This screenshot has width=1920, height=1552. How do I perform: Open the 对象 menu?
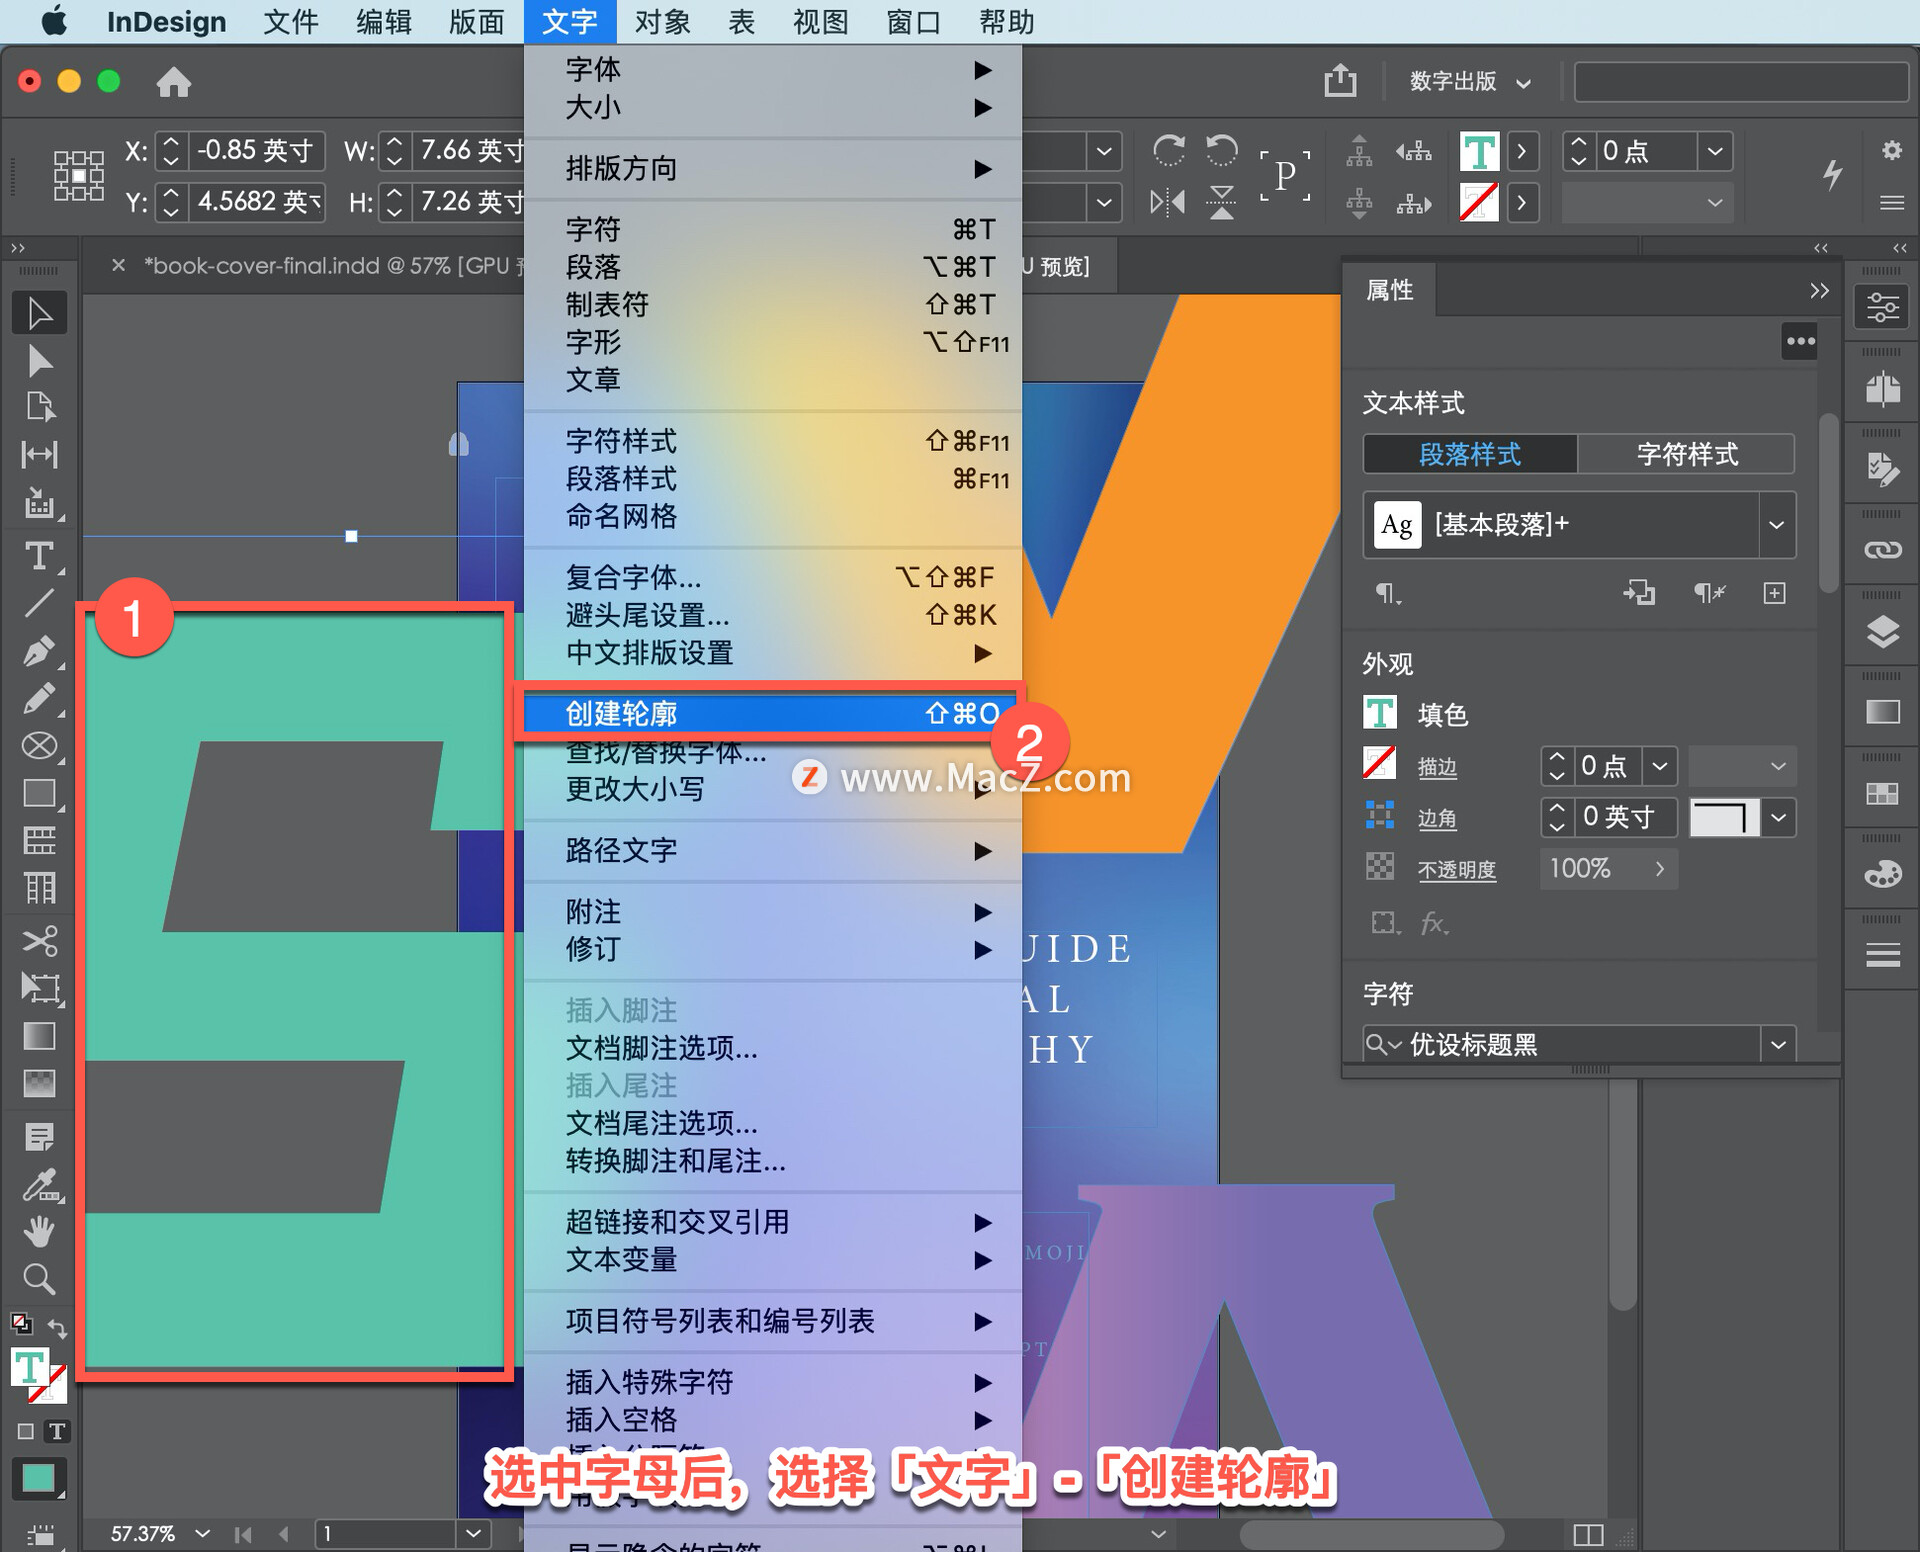coord(662,21)
